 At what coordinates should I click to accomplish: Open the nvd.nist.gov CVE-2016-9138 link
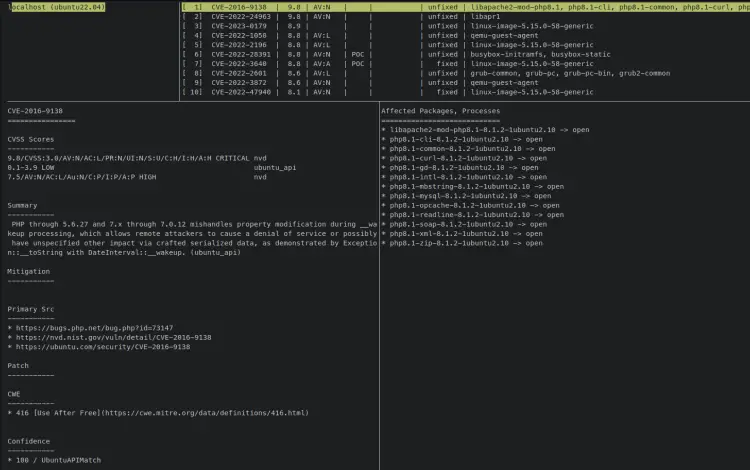113,338
